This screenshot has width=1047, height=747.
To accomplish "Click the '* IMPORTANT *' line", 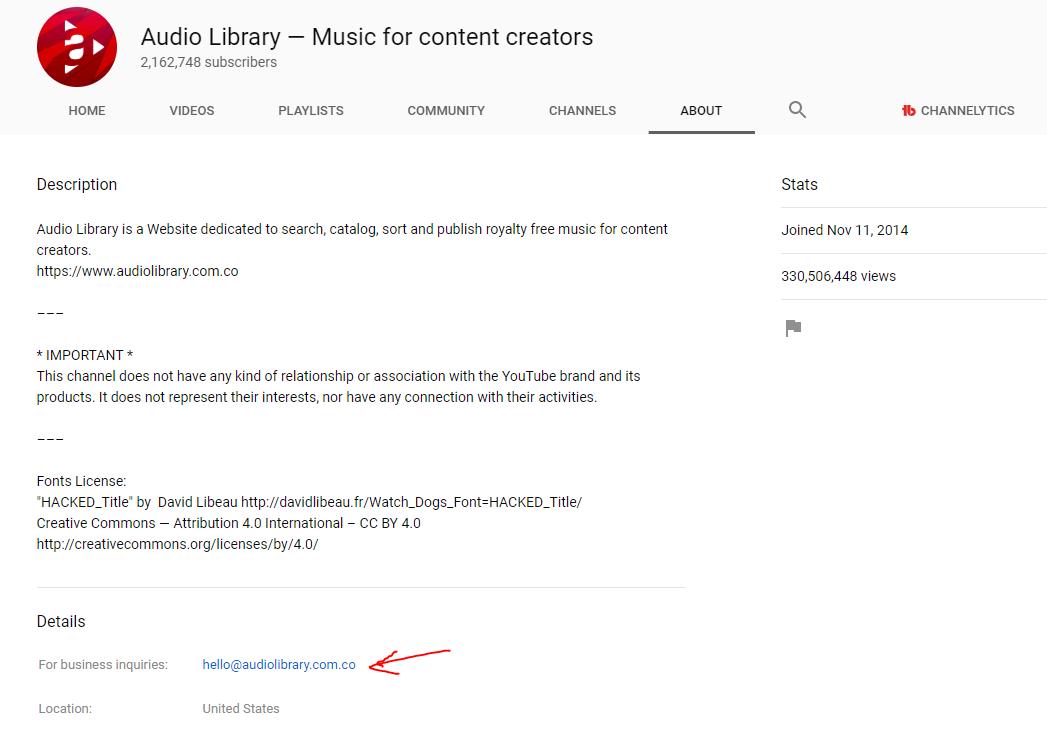I will click(85, 355).
